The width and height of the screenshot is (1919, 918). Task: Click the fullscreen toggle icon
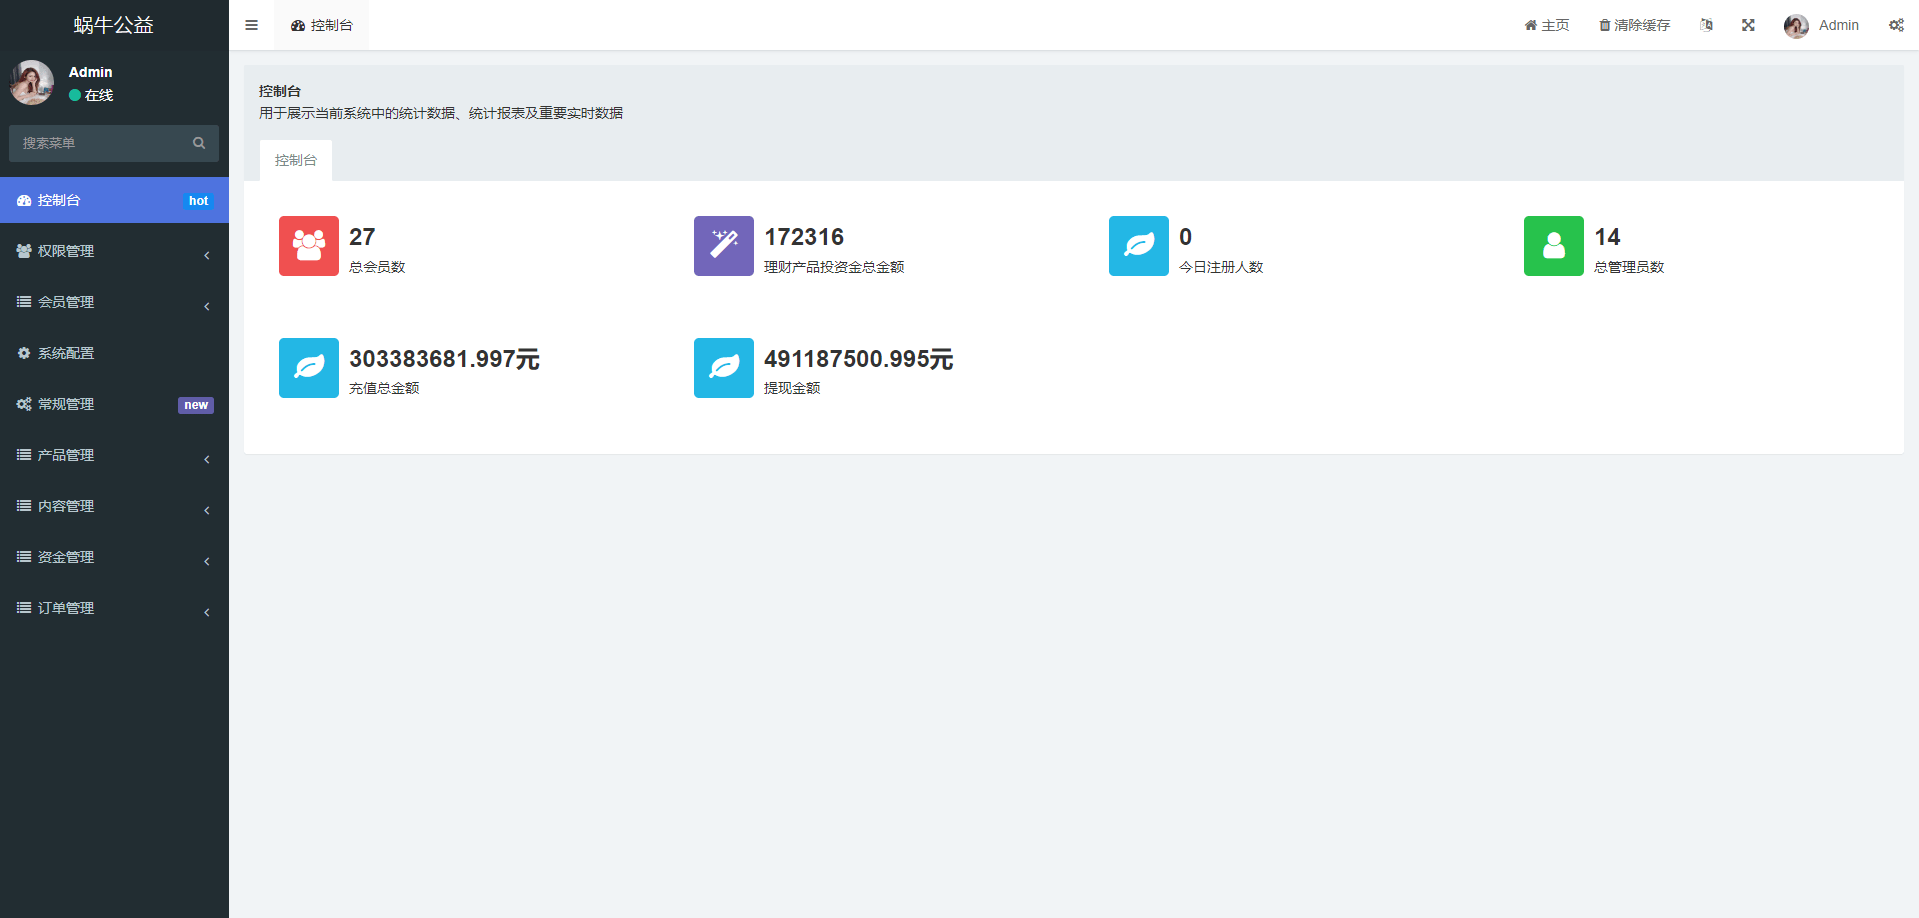[x=1748, y=25]
